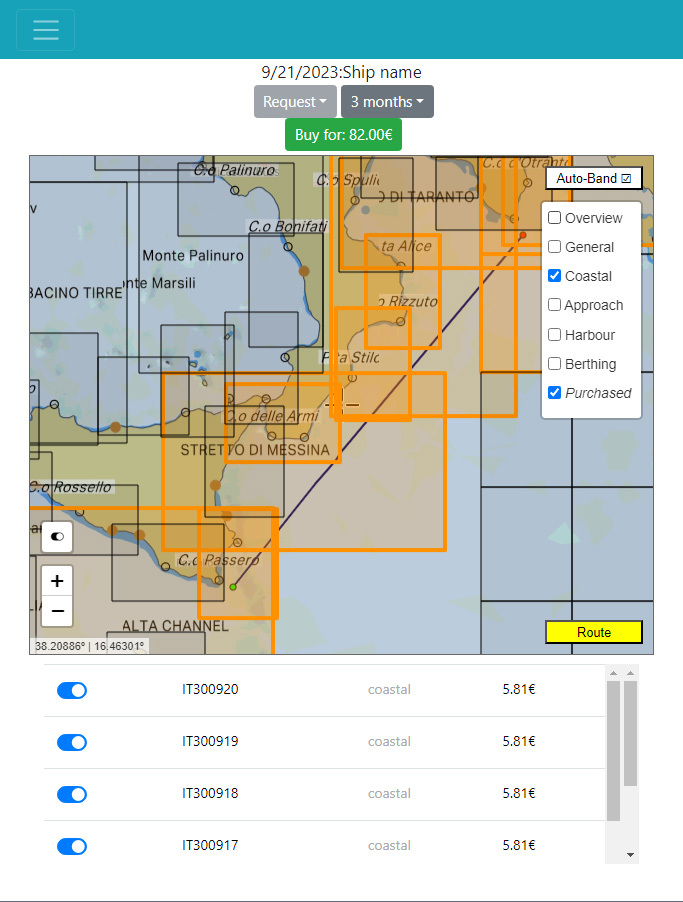The width and height of the screenshot is (683, 902).
Task: Open the Request dropdown
Action: [x=295, y=102]
